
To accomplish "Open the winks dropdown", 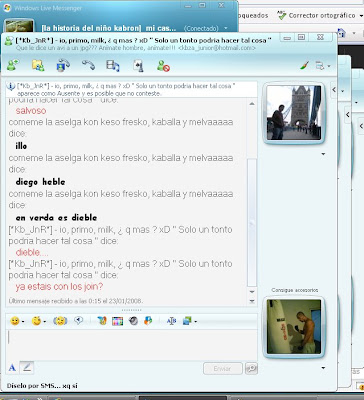I will pyautogui.click(x=38, y=321).
